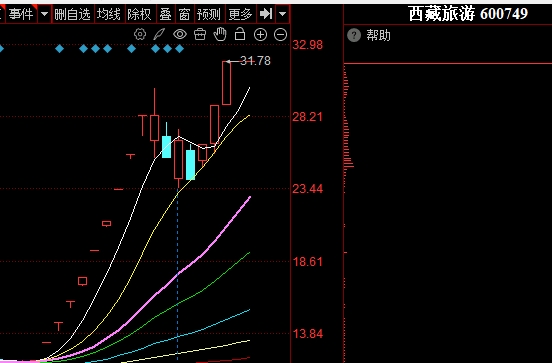Open the 更多 menu
The image size is (552, 363).
(x=240, y=14)
